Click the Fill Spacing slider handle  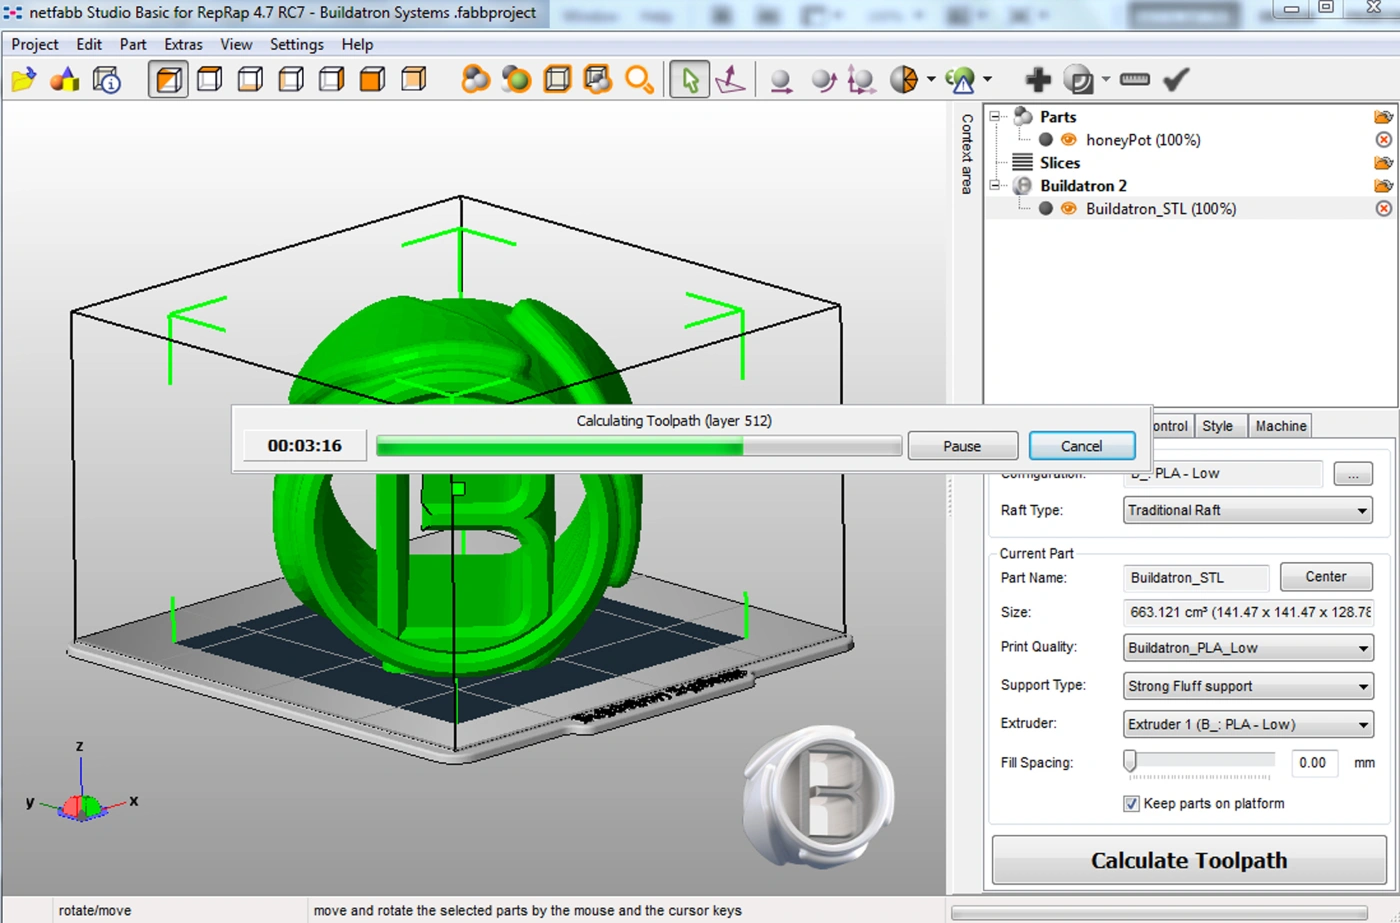[1130, 762]
